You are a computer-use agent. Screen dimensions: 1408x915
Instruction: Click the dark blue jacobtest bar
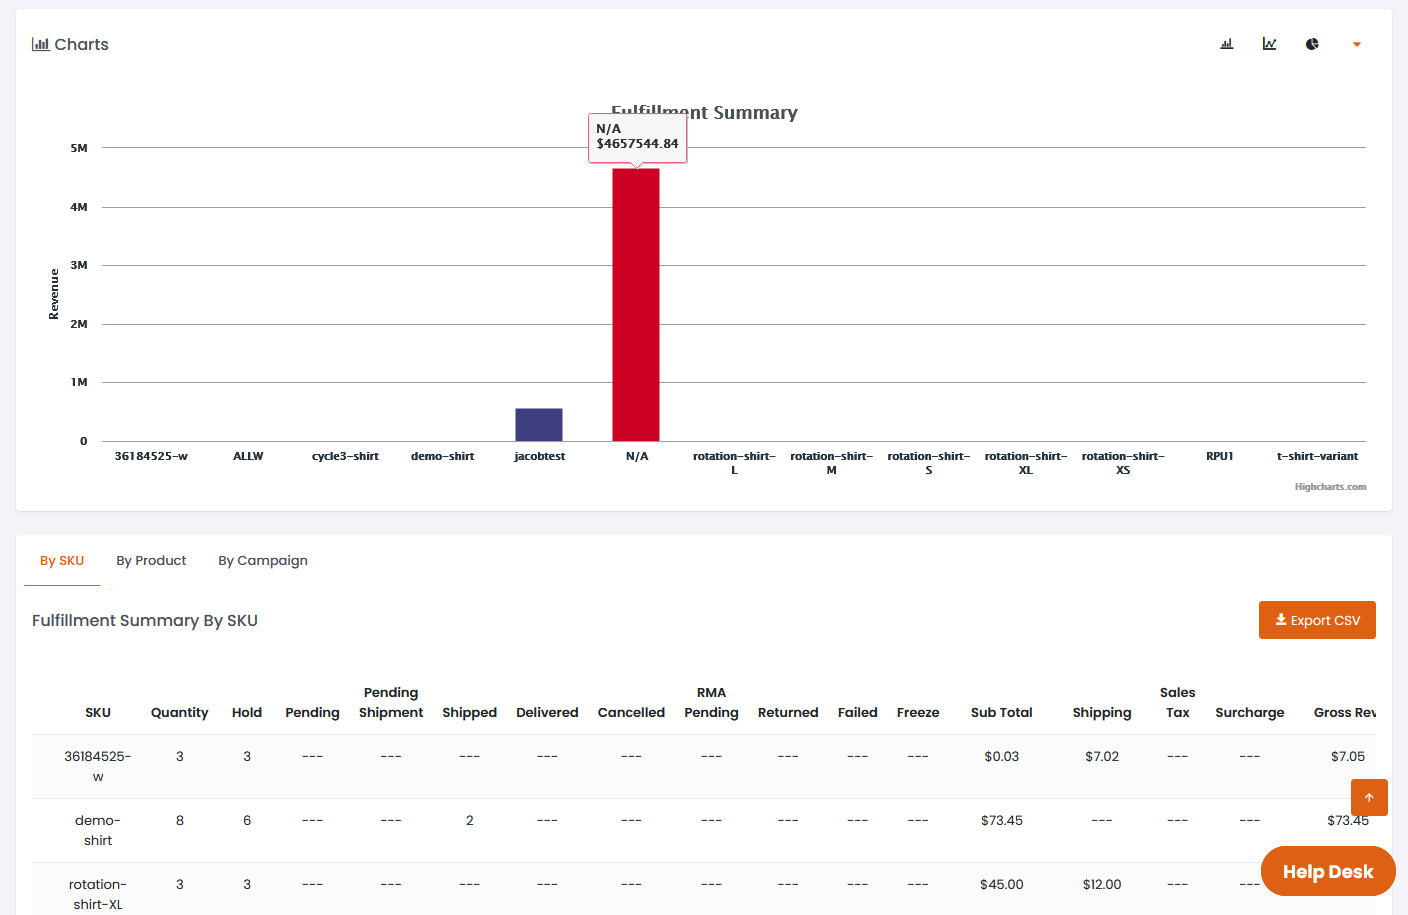[539, 425]
